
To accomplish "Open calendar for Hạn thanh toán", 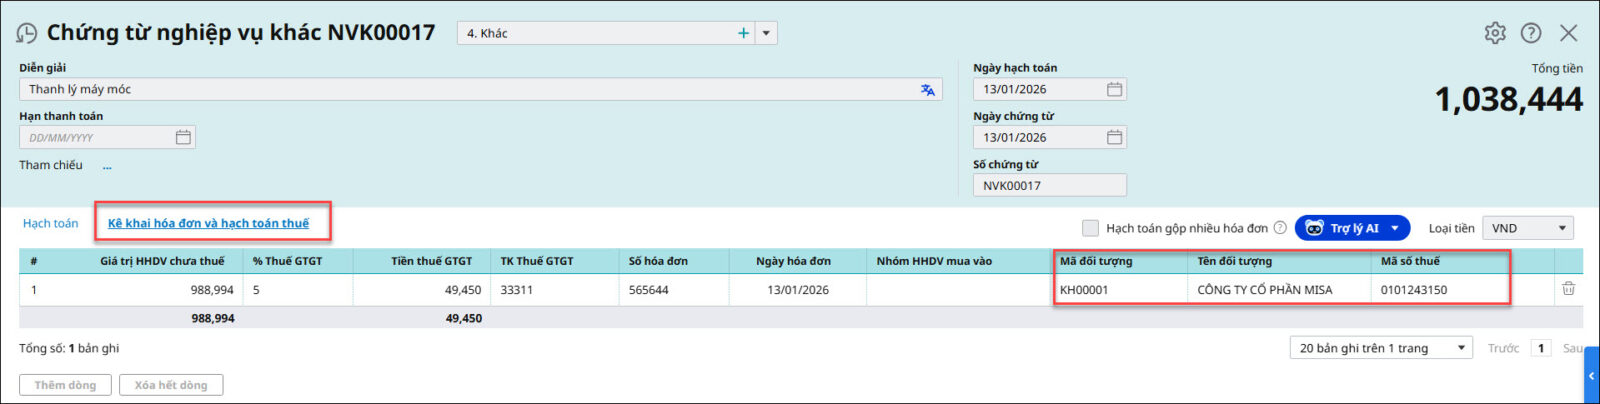I will (x=183, y=138).
